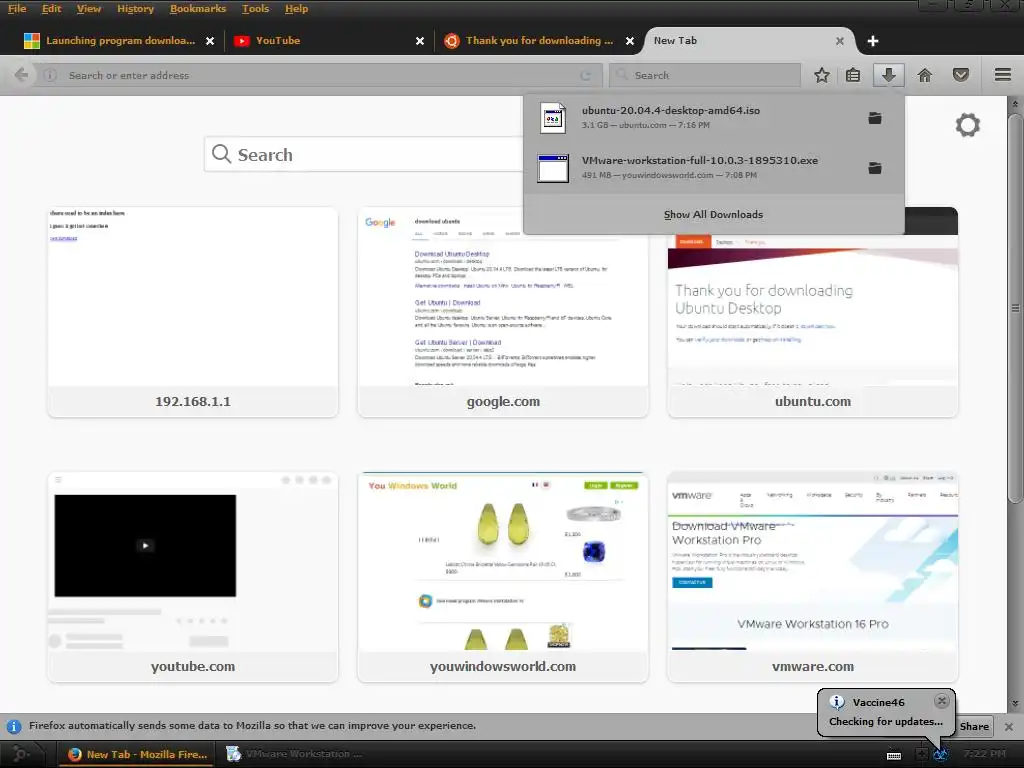1024x768 pixels.
Task: Click the Share button
Action: point(974,726)
